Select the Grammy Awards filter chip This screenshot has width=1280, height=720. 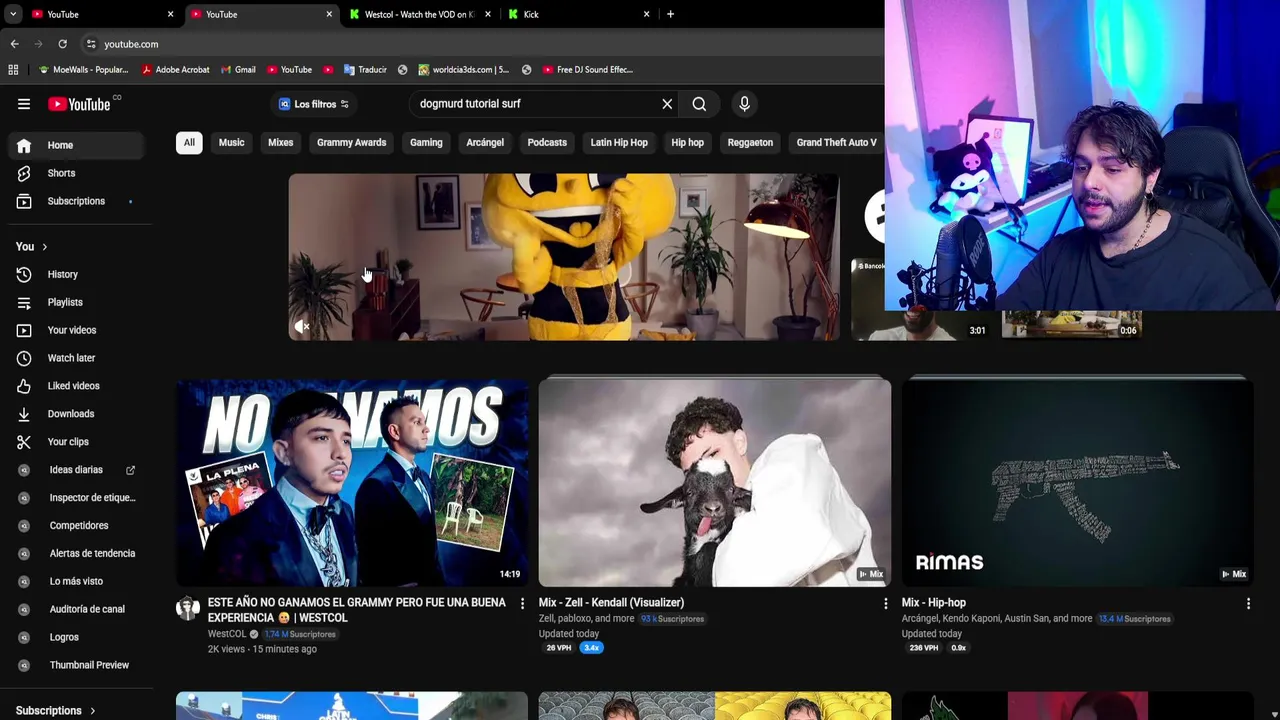tap(351, 142)
